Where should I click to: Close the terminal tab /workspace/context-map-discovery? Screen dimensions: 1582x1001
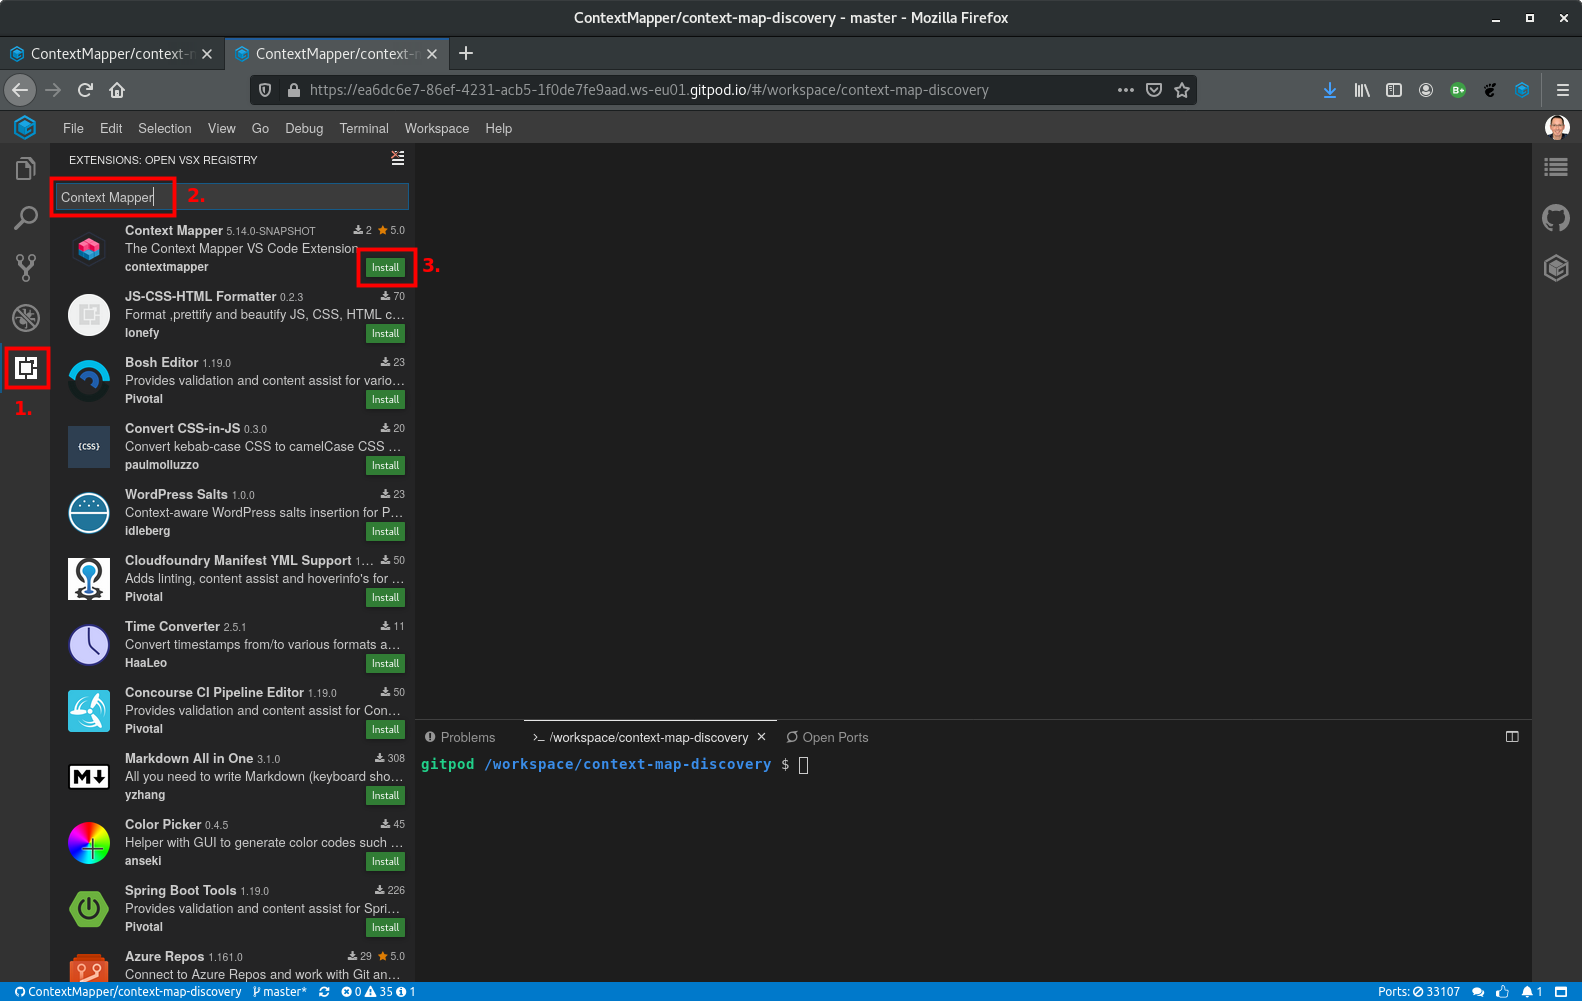pyautogui.click(x=762, y=737)
